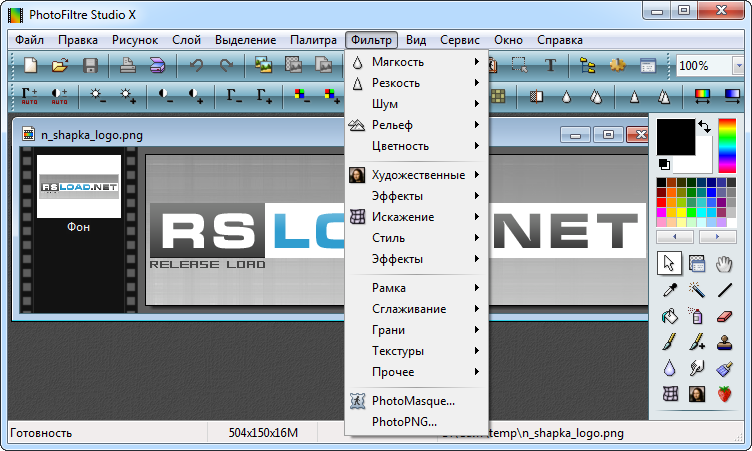Viewport: 752px width, 451px height.
Task: Select the Pipette eyedropper tool
Action: (x=670, y=289)
